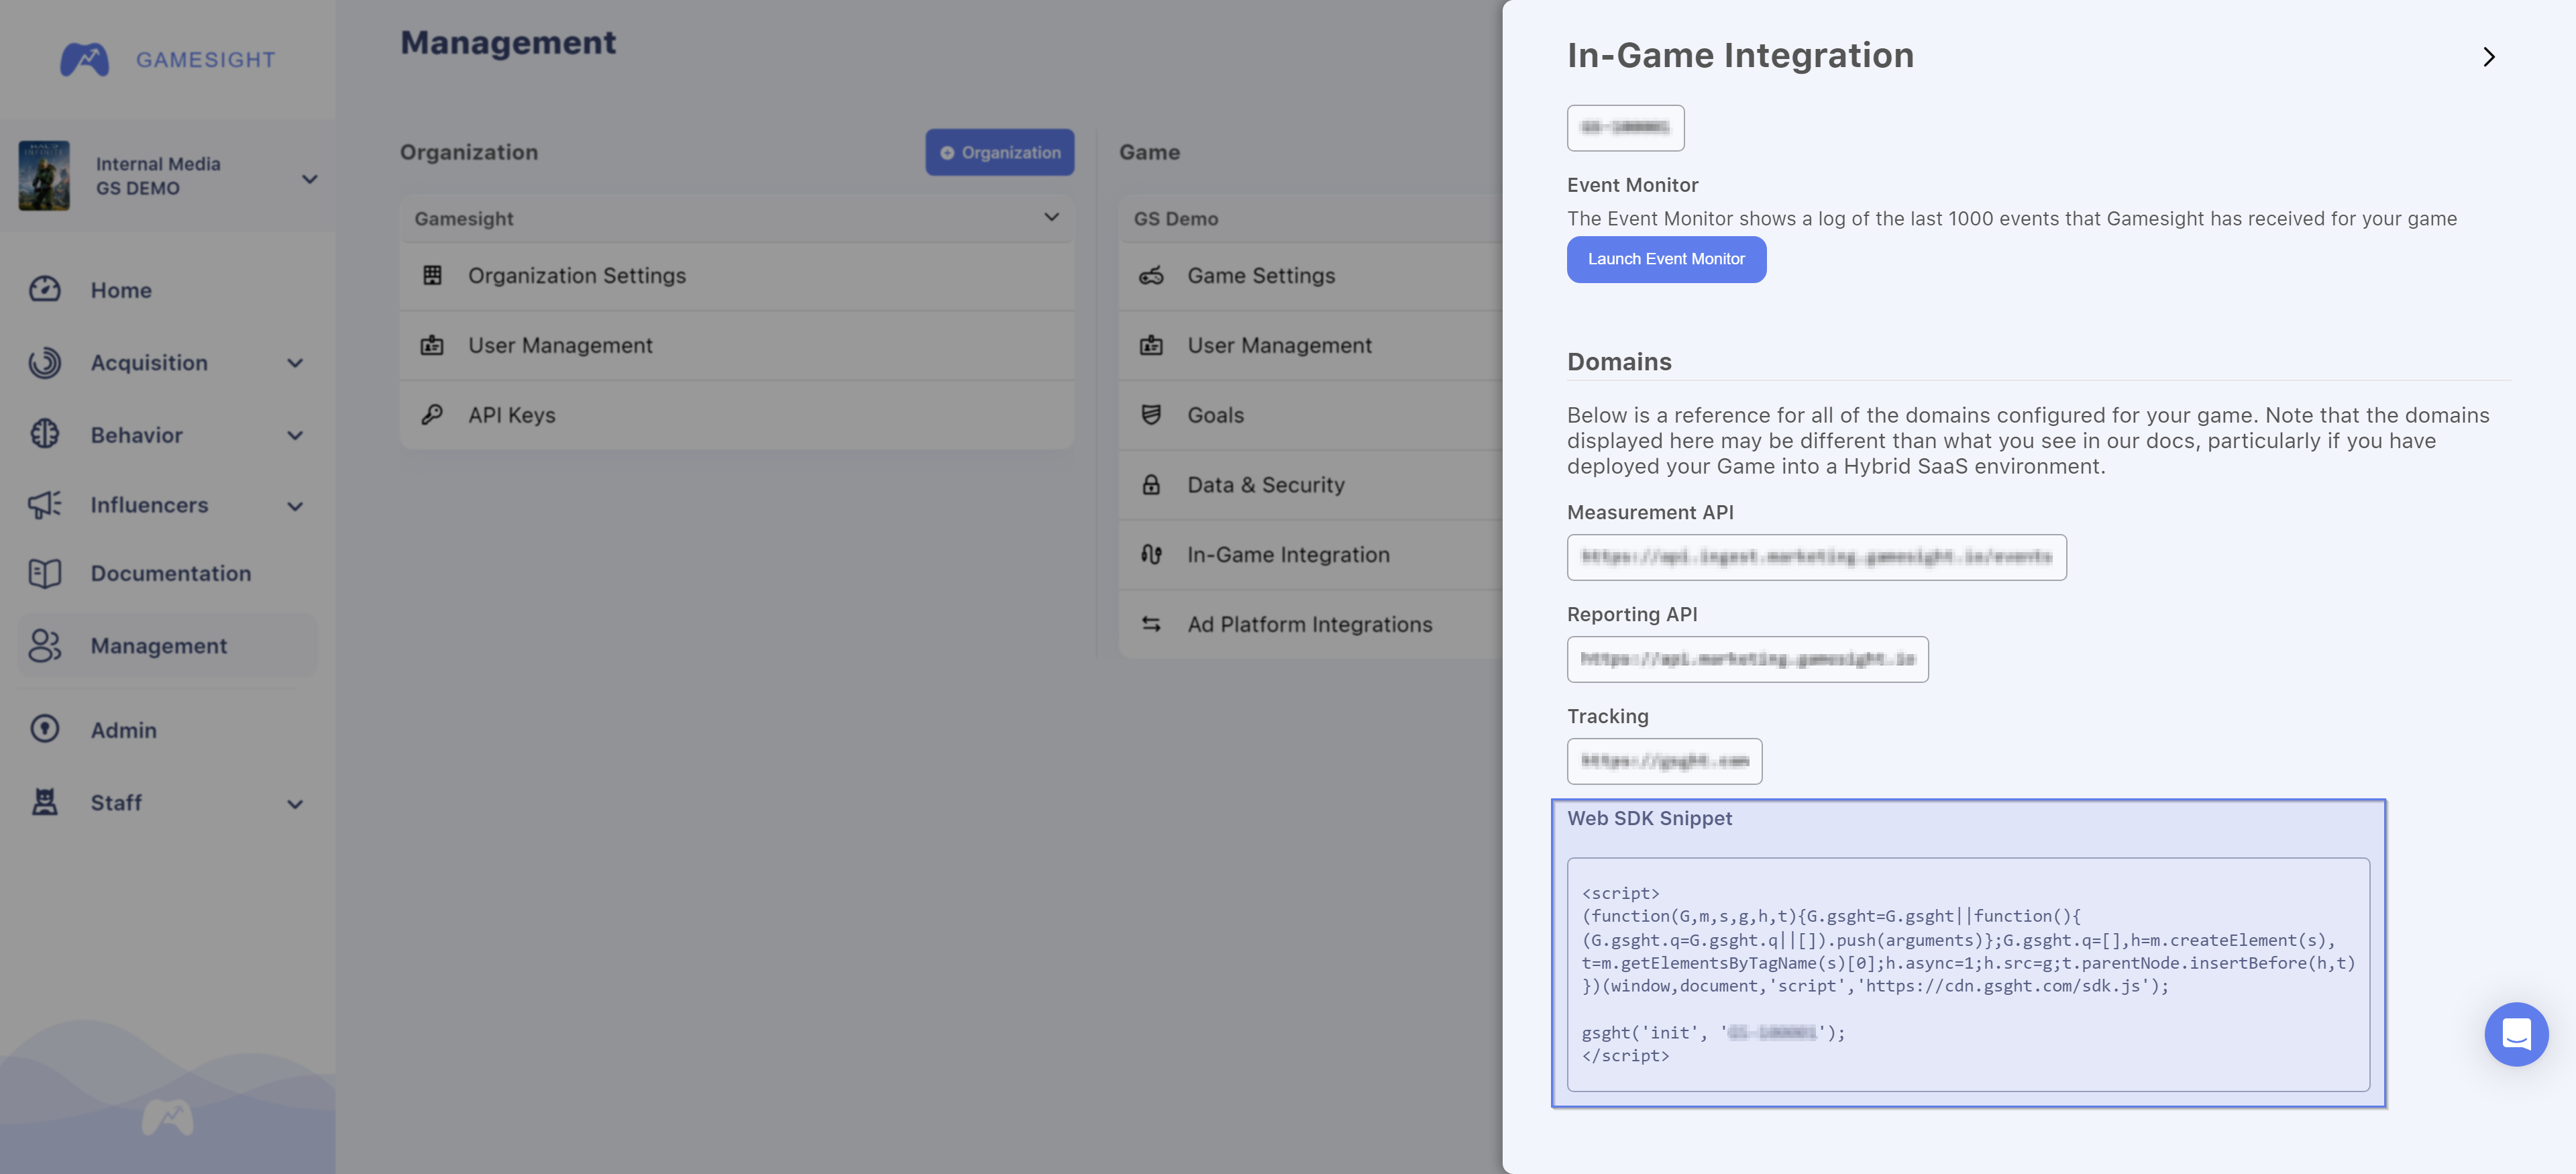This screenshot has width=2576, height=1174.
Task: Click the Goals shield icon
Action: click(x=1151, y=414)
